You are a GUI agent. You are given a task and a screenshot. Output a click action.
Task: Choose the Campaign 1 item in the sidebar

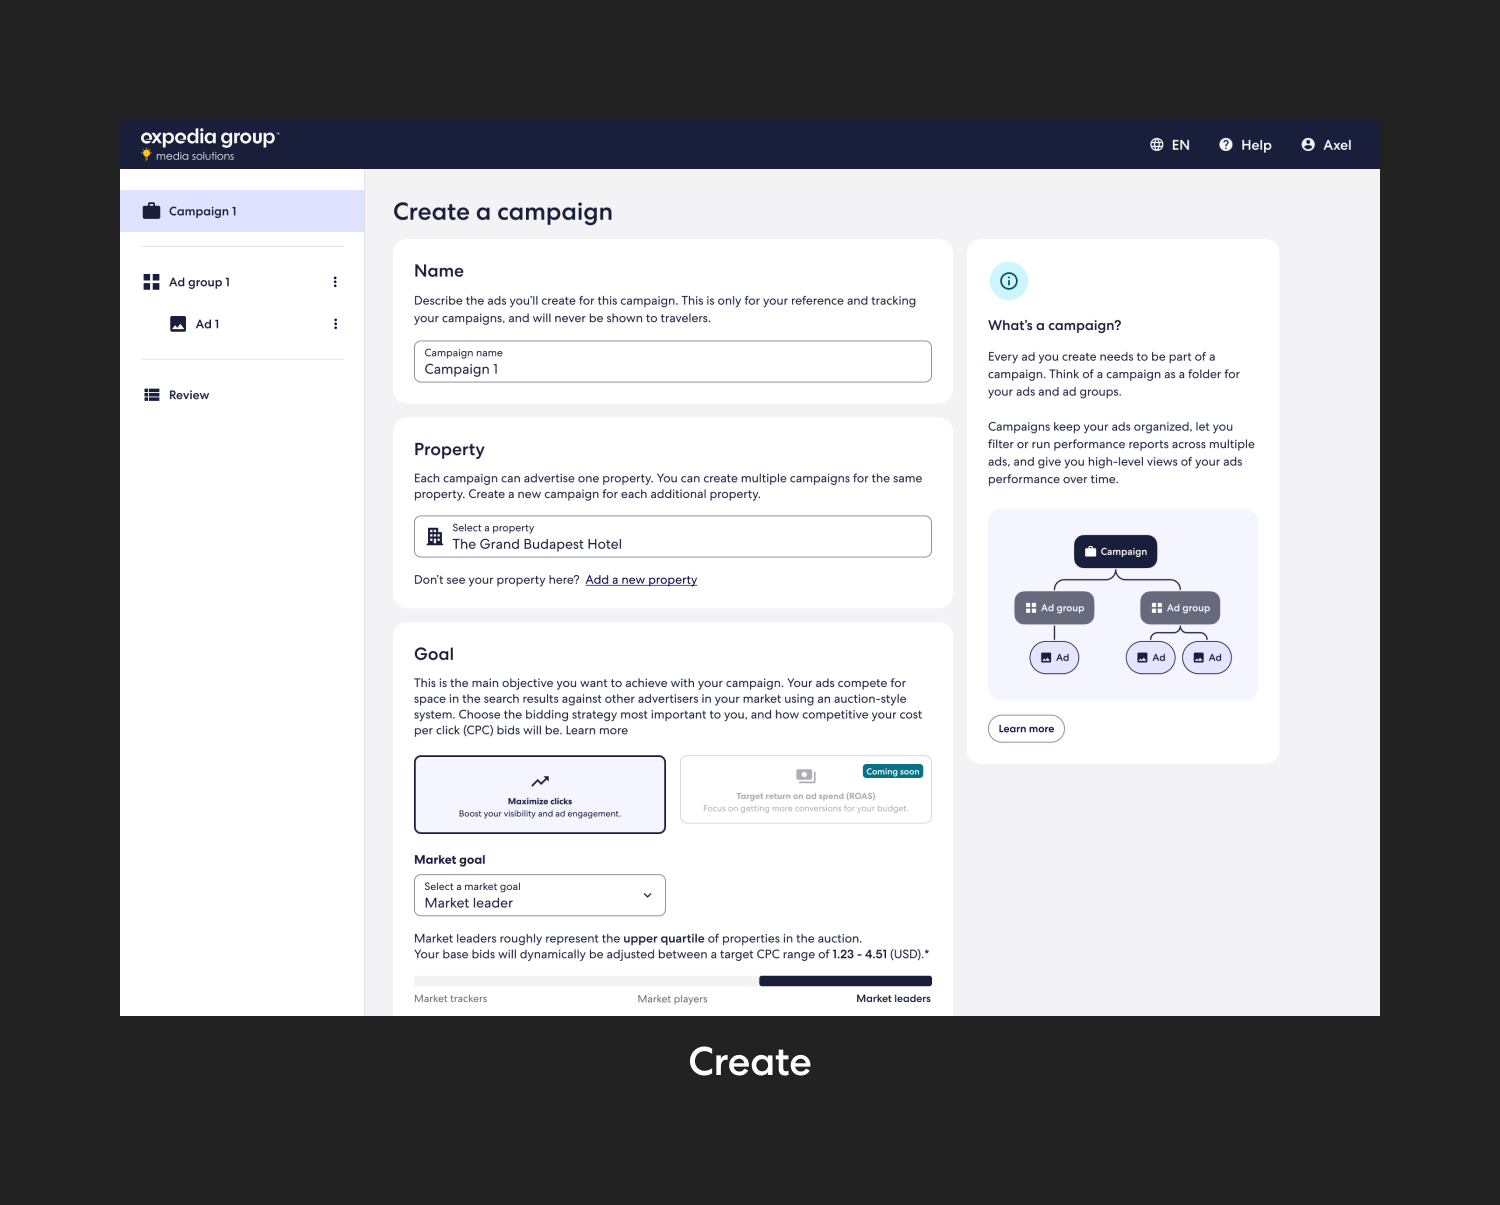(202, 210)
